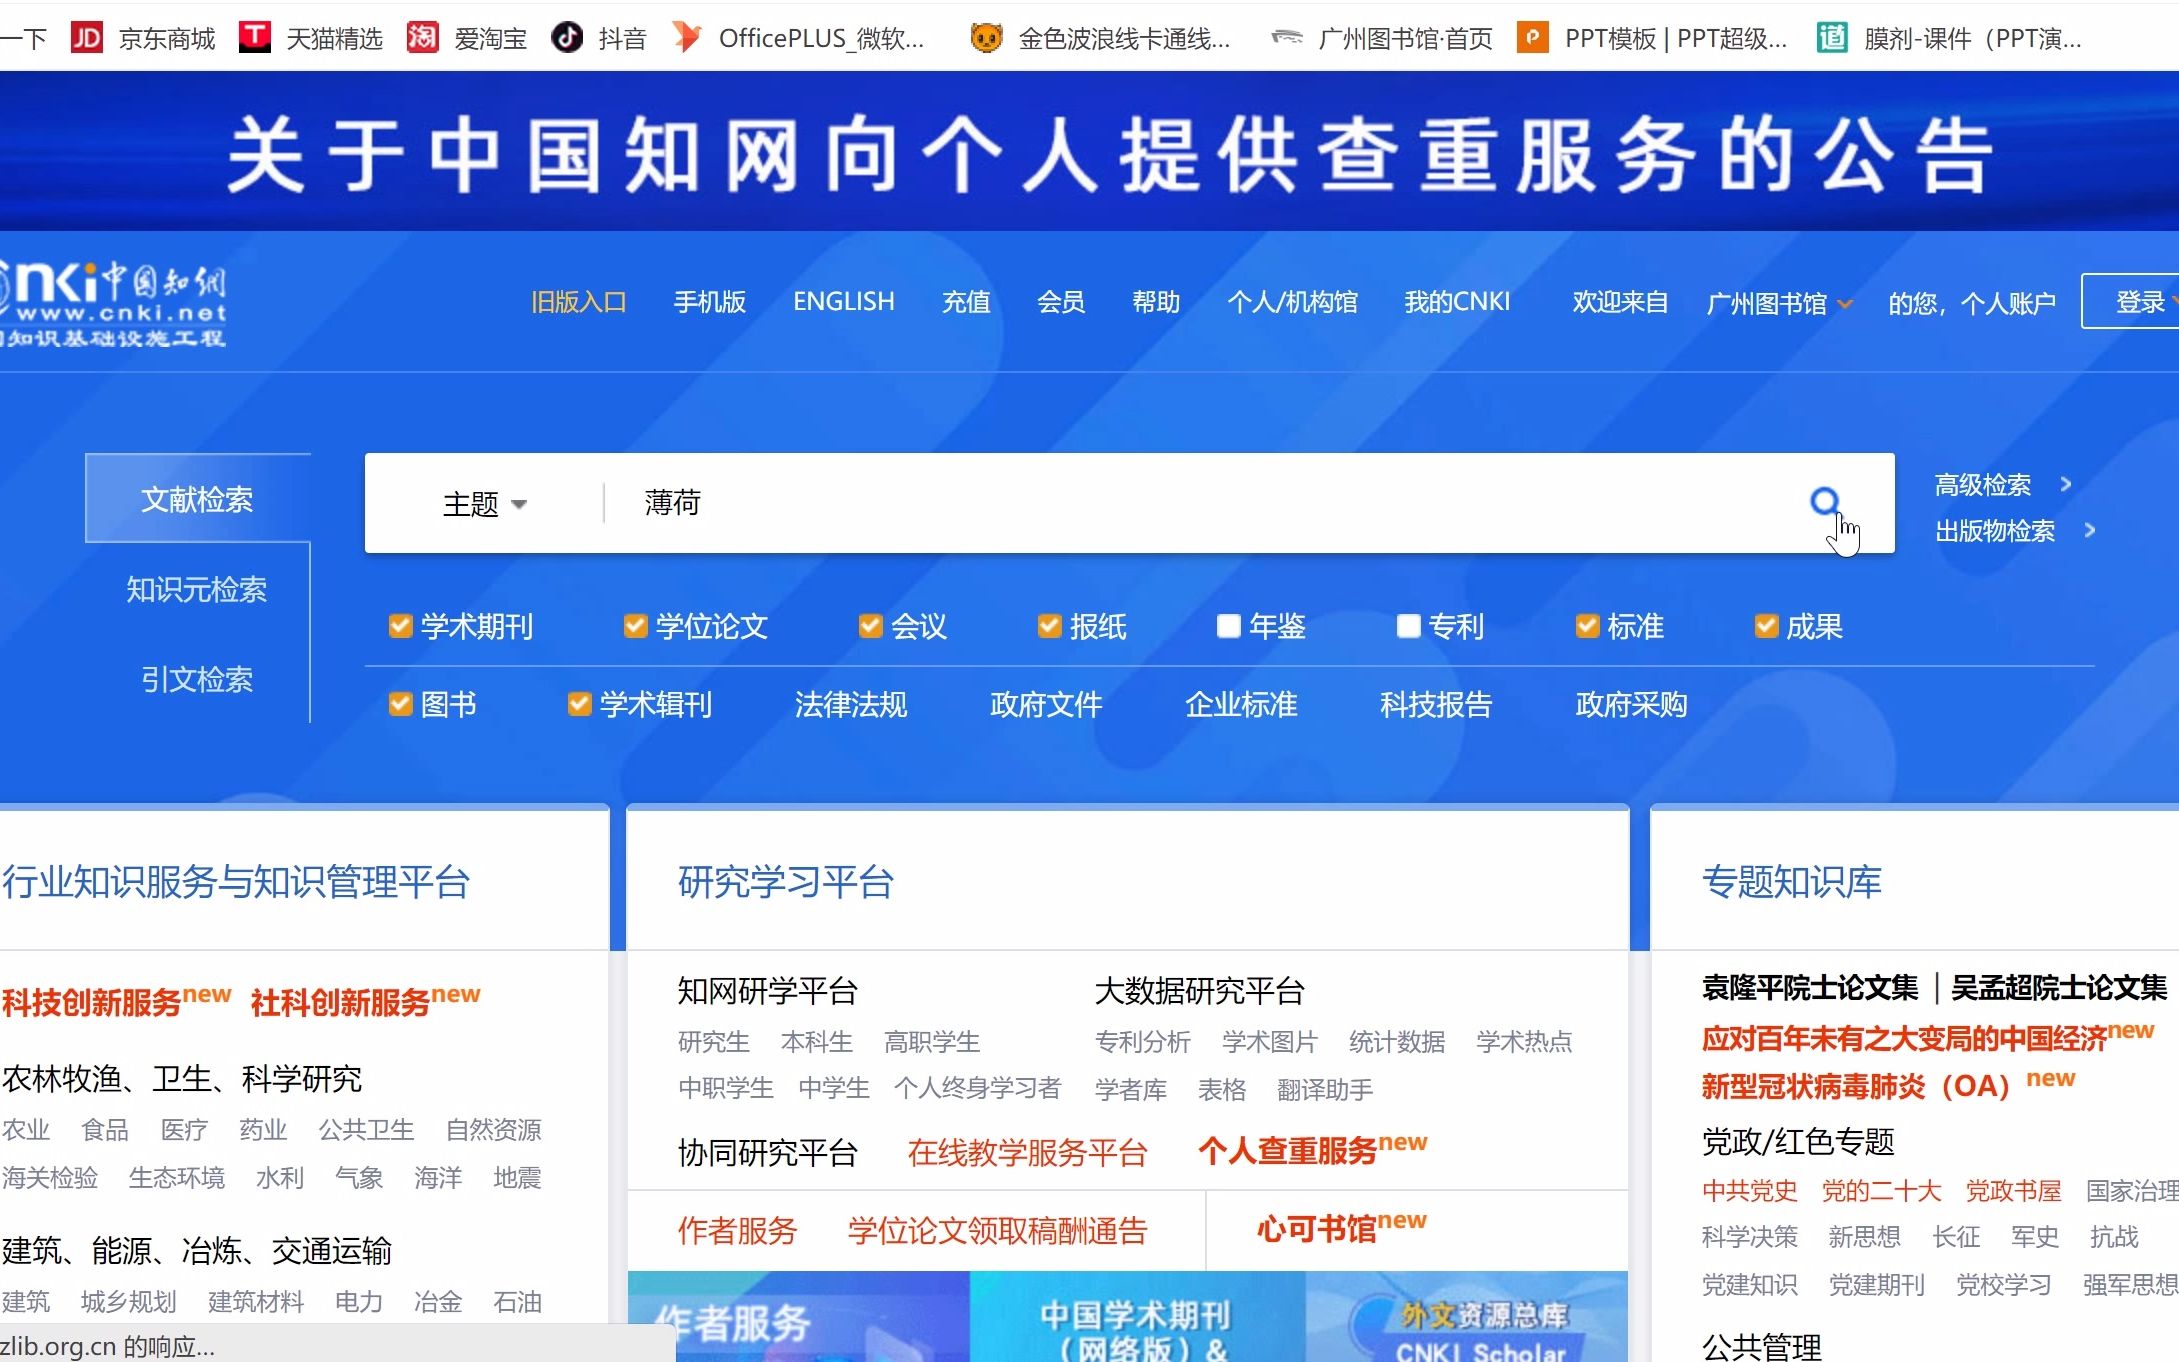
Task: Open the 出版物检索 link
Action: tap(1995, 531)
